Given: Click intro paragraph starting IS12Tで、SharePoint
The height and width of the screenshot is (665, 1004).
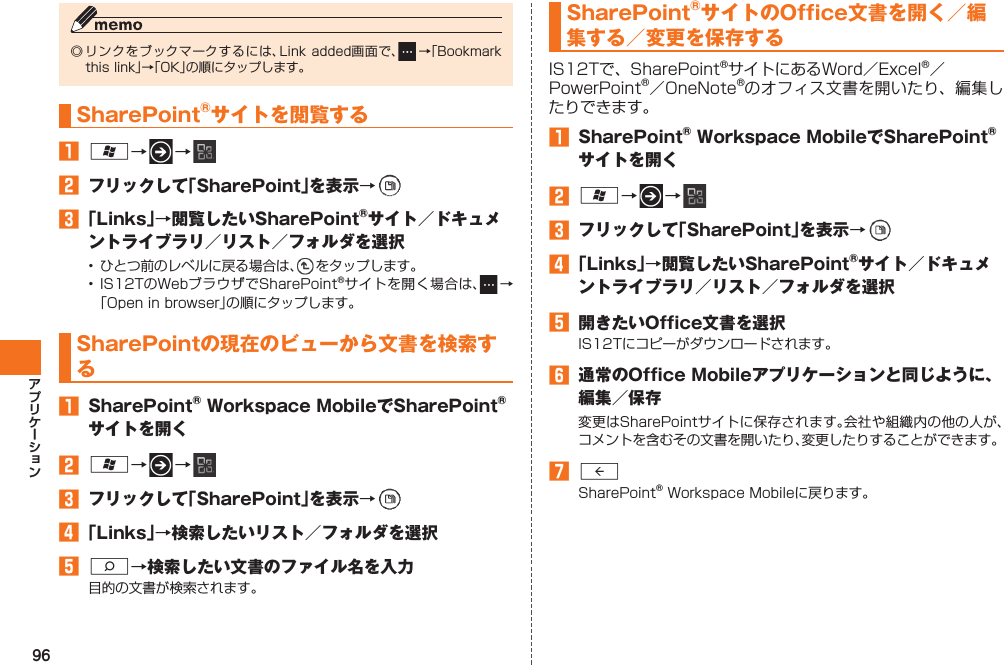Looking at the screenshot, I should pyautogui.click(x=775, y=88).
